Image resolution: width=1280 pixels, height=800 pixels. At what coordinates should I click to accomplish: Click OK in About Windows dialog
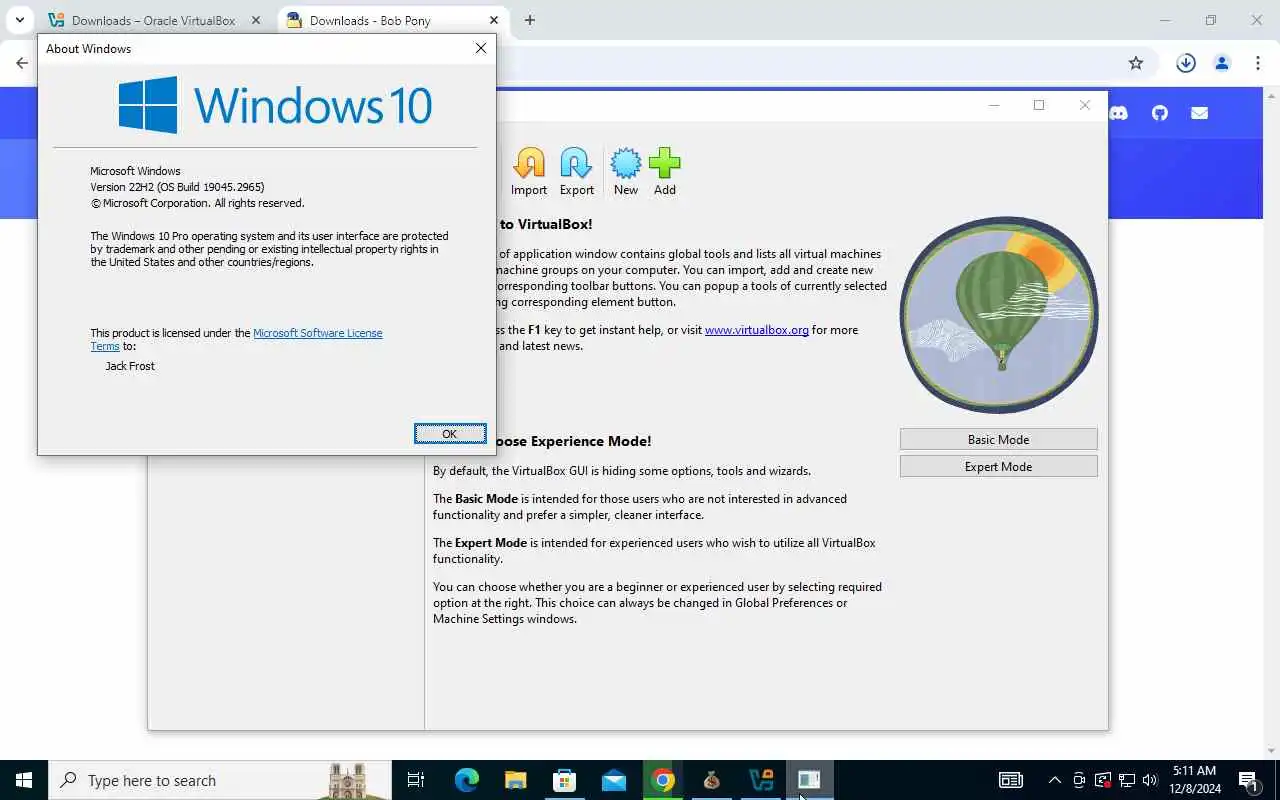(450, 434)
